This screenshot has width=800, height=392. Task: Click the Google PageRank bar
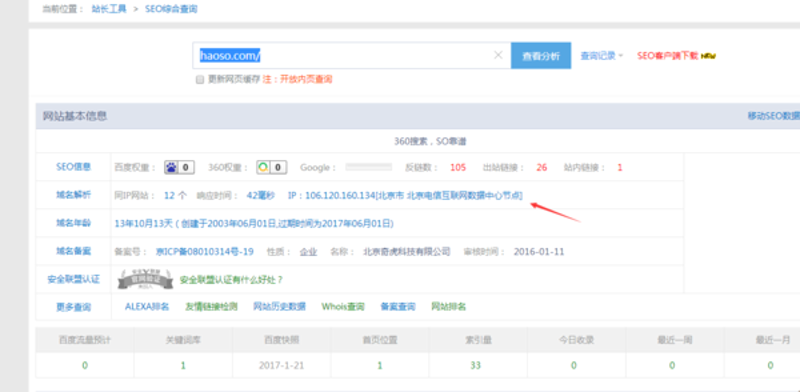pyautogui.click(x=369, y=167)
